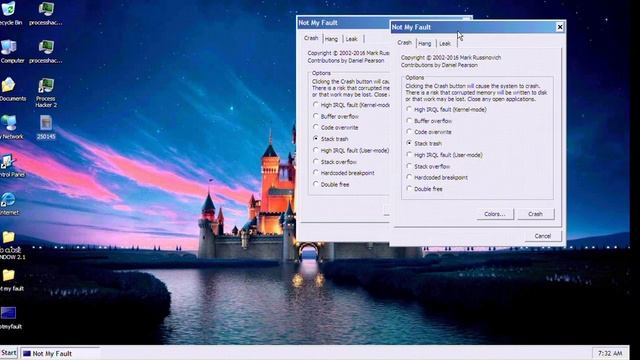This screenshot has height=360, width=640.
Task: Select Hardcoded breakpoint in back Not My Fault window
Action: click(x=343, y=173)
